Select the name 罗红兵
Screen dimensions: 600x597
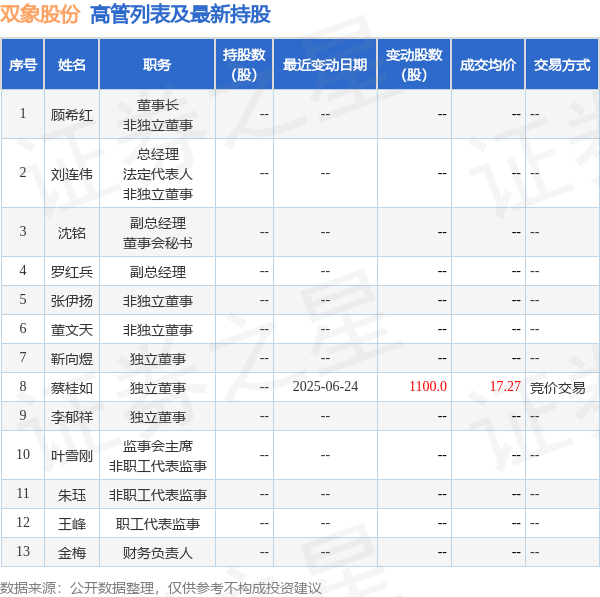(x=72, y=272)
